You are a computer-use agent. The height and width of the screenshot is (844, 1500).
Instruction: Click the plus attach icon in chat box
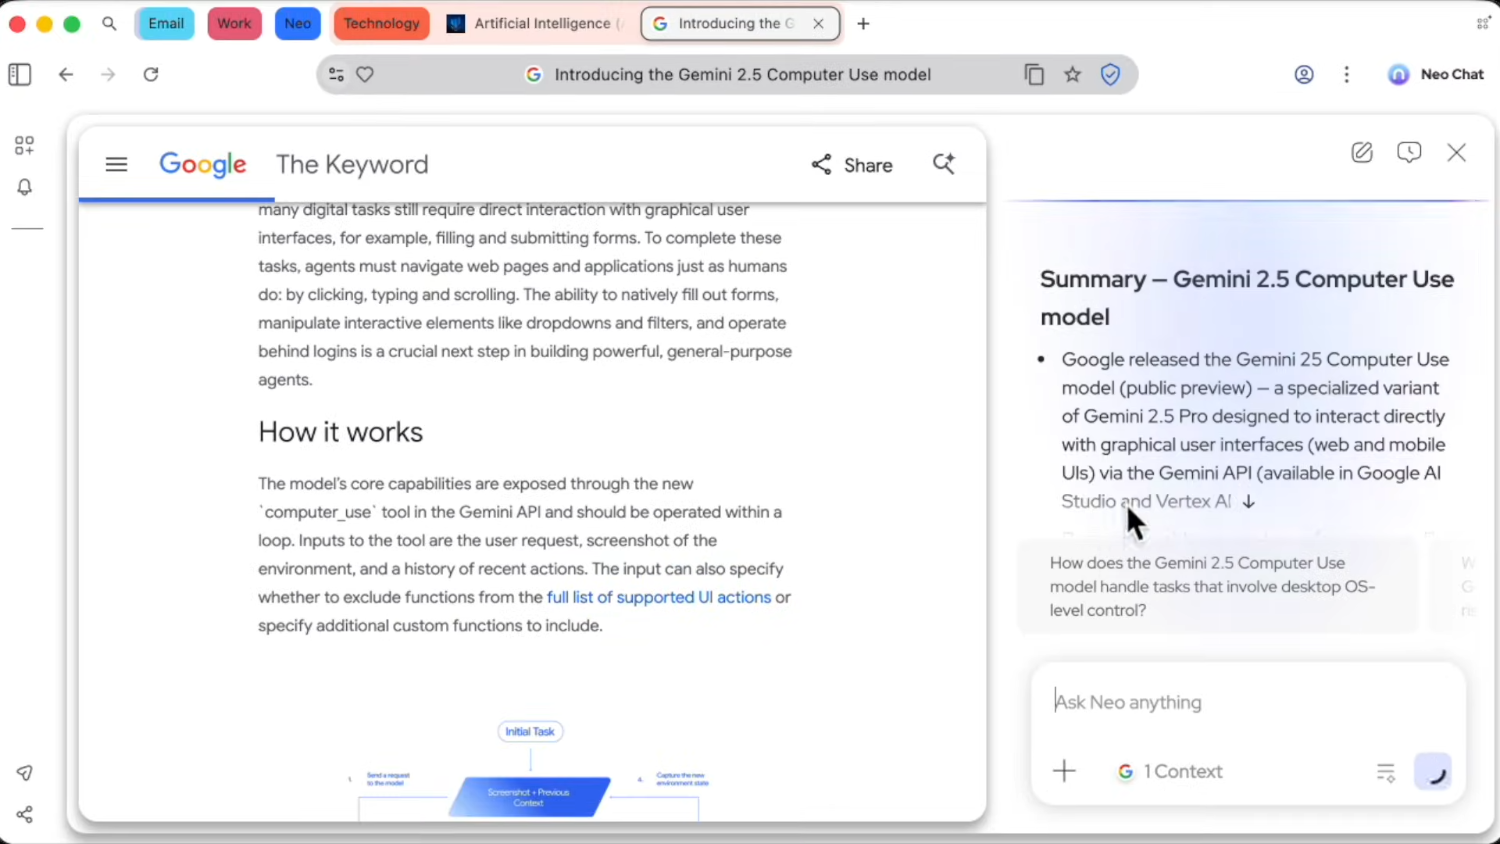pos(1064,771)
